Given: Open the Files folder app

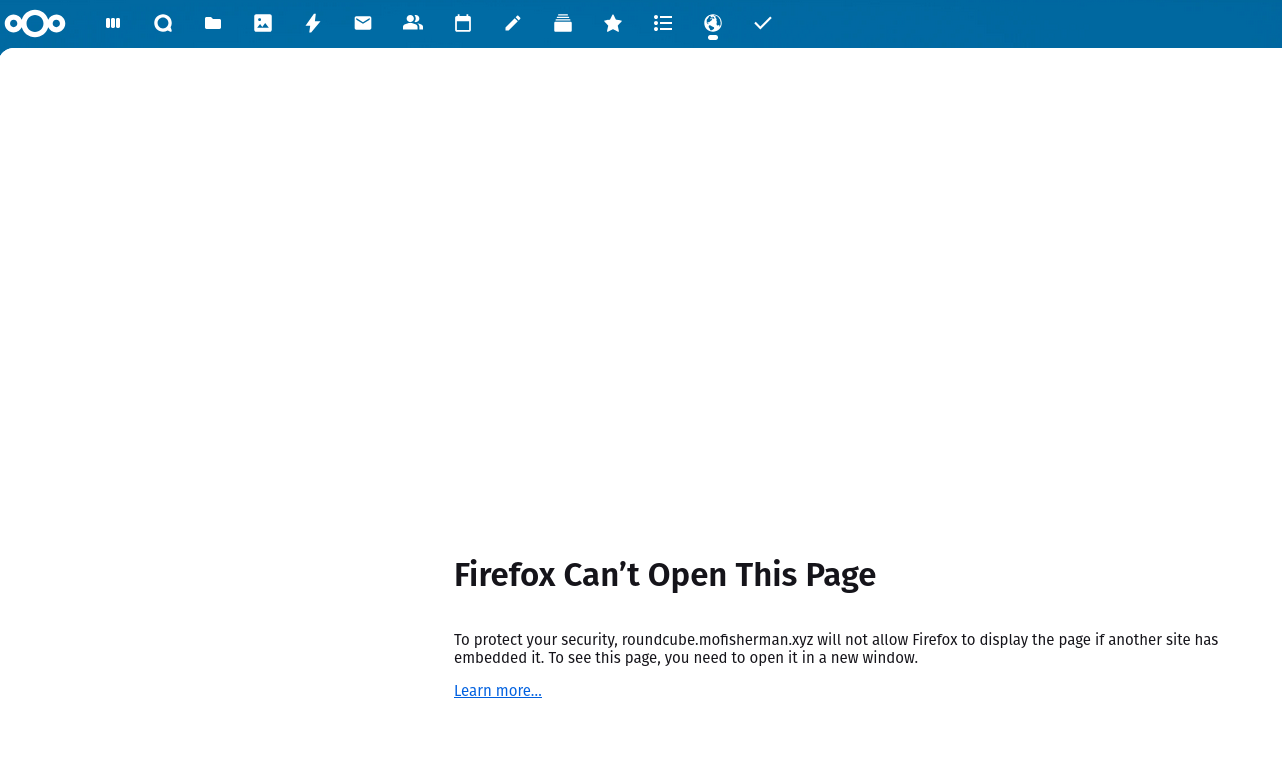Looking at the screenshot, I should [213, 23].
